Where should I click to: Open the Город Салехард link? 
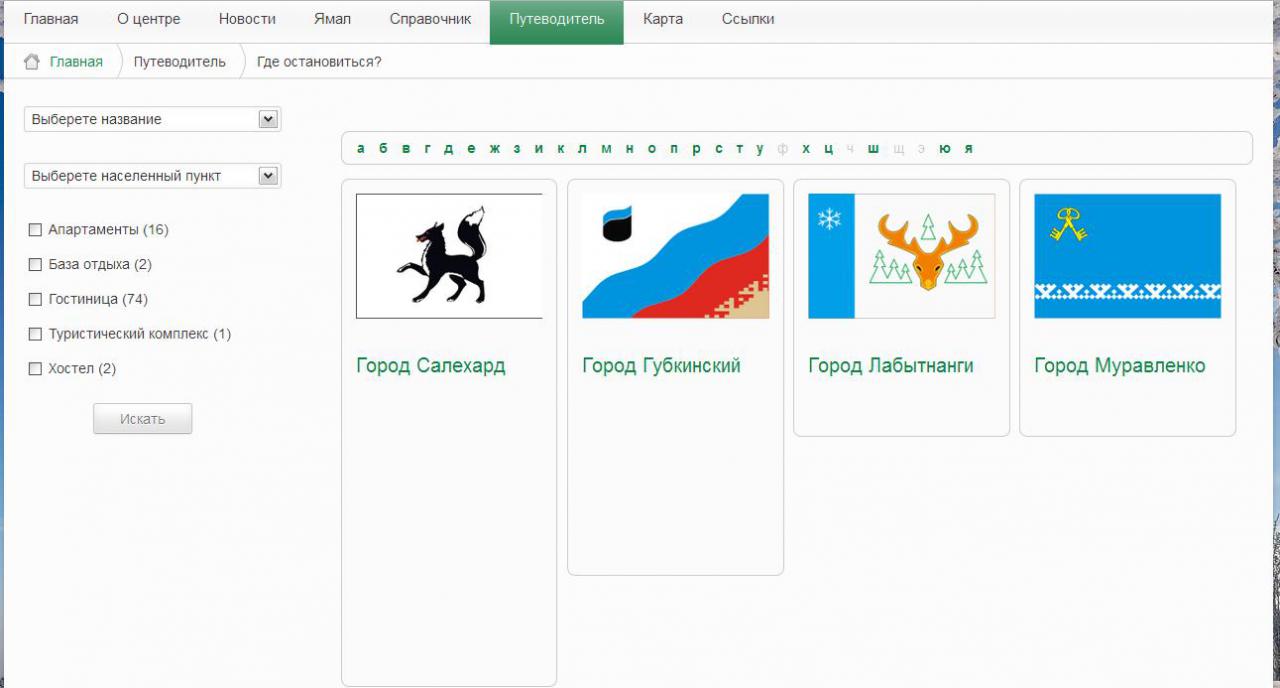[x=431, y=366]
